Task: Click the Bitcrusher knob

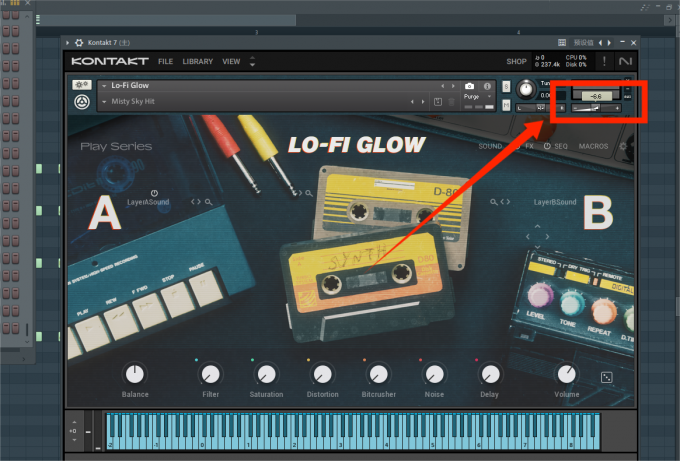Action: click(379, 374)
